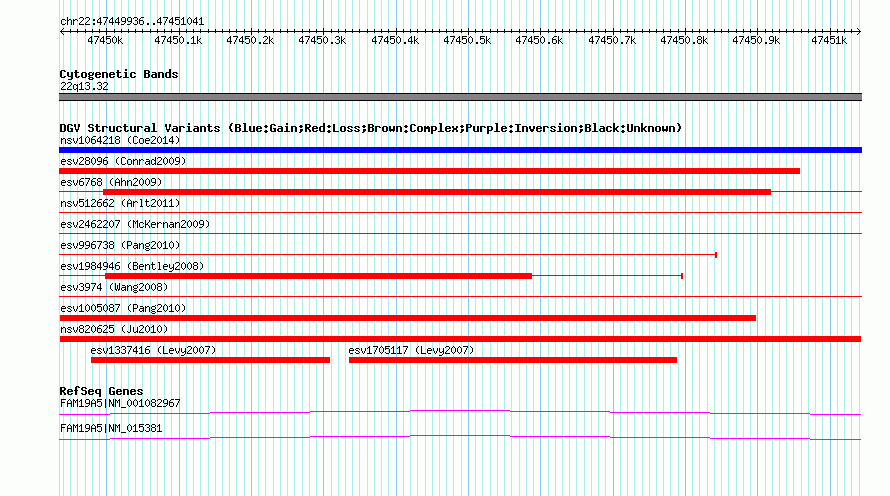
Task: Select the 47450.9k ruler tick label
Action: tap(755, 40)
